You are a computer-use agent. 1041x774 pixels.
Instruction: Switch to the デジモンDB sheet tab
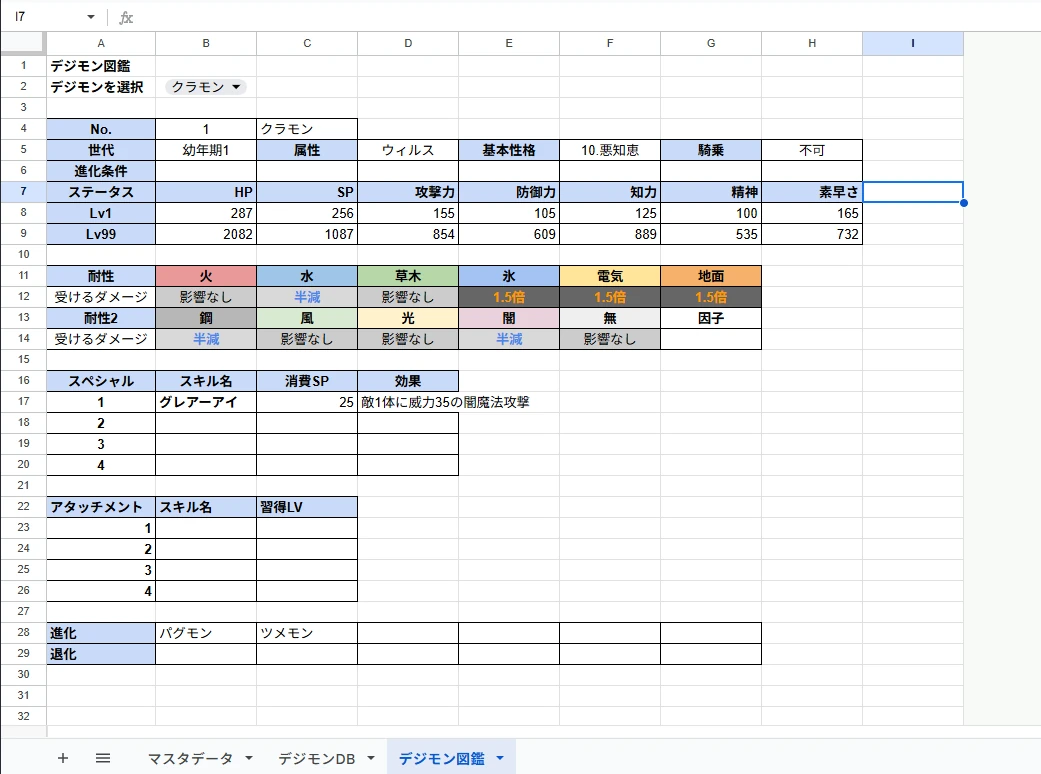tap(317, 759)
